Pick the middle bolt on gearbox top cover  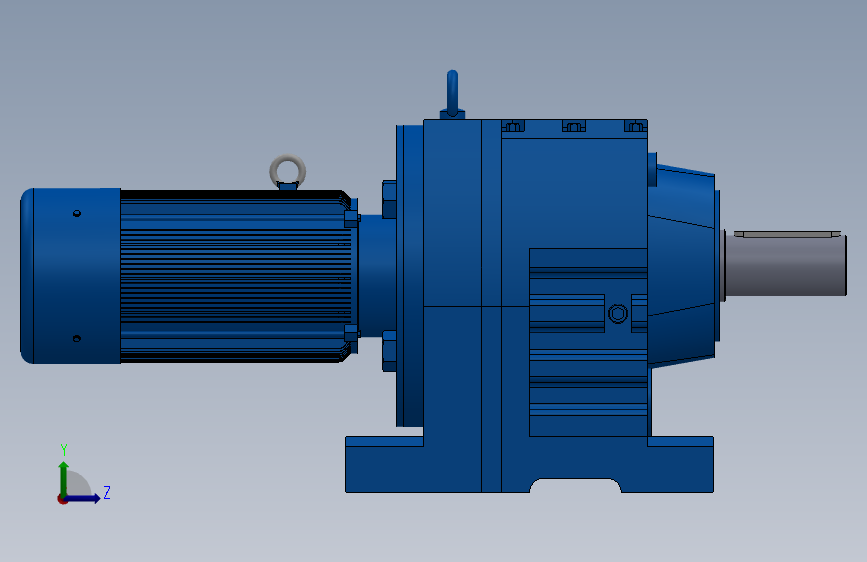click(x=574, y=126)
